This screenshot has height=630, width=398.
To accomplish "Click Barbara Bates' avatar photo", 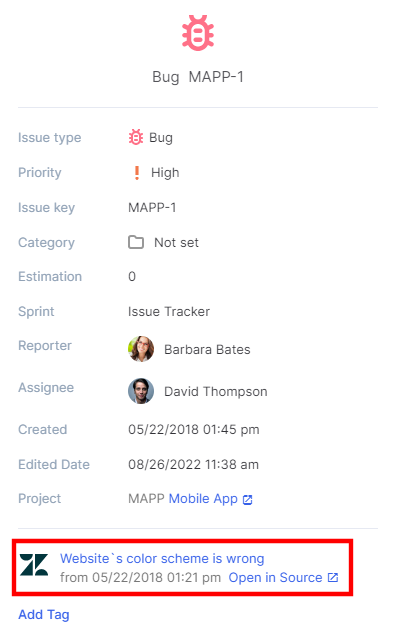I will click(141, 349).
